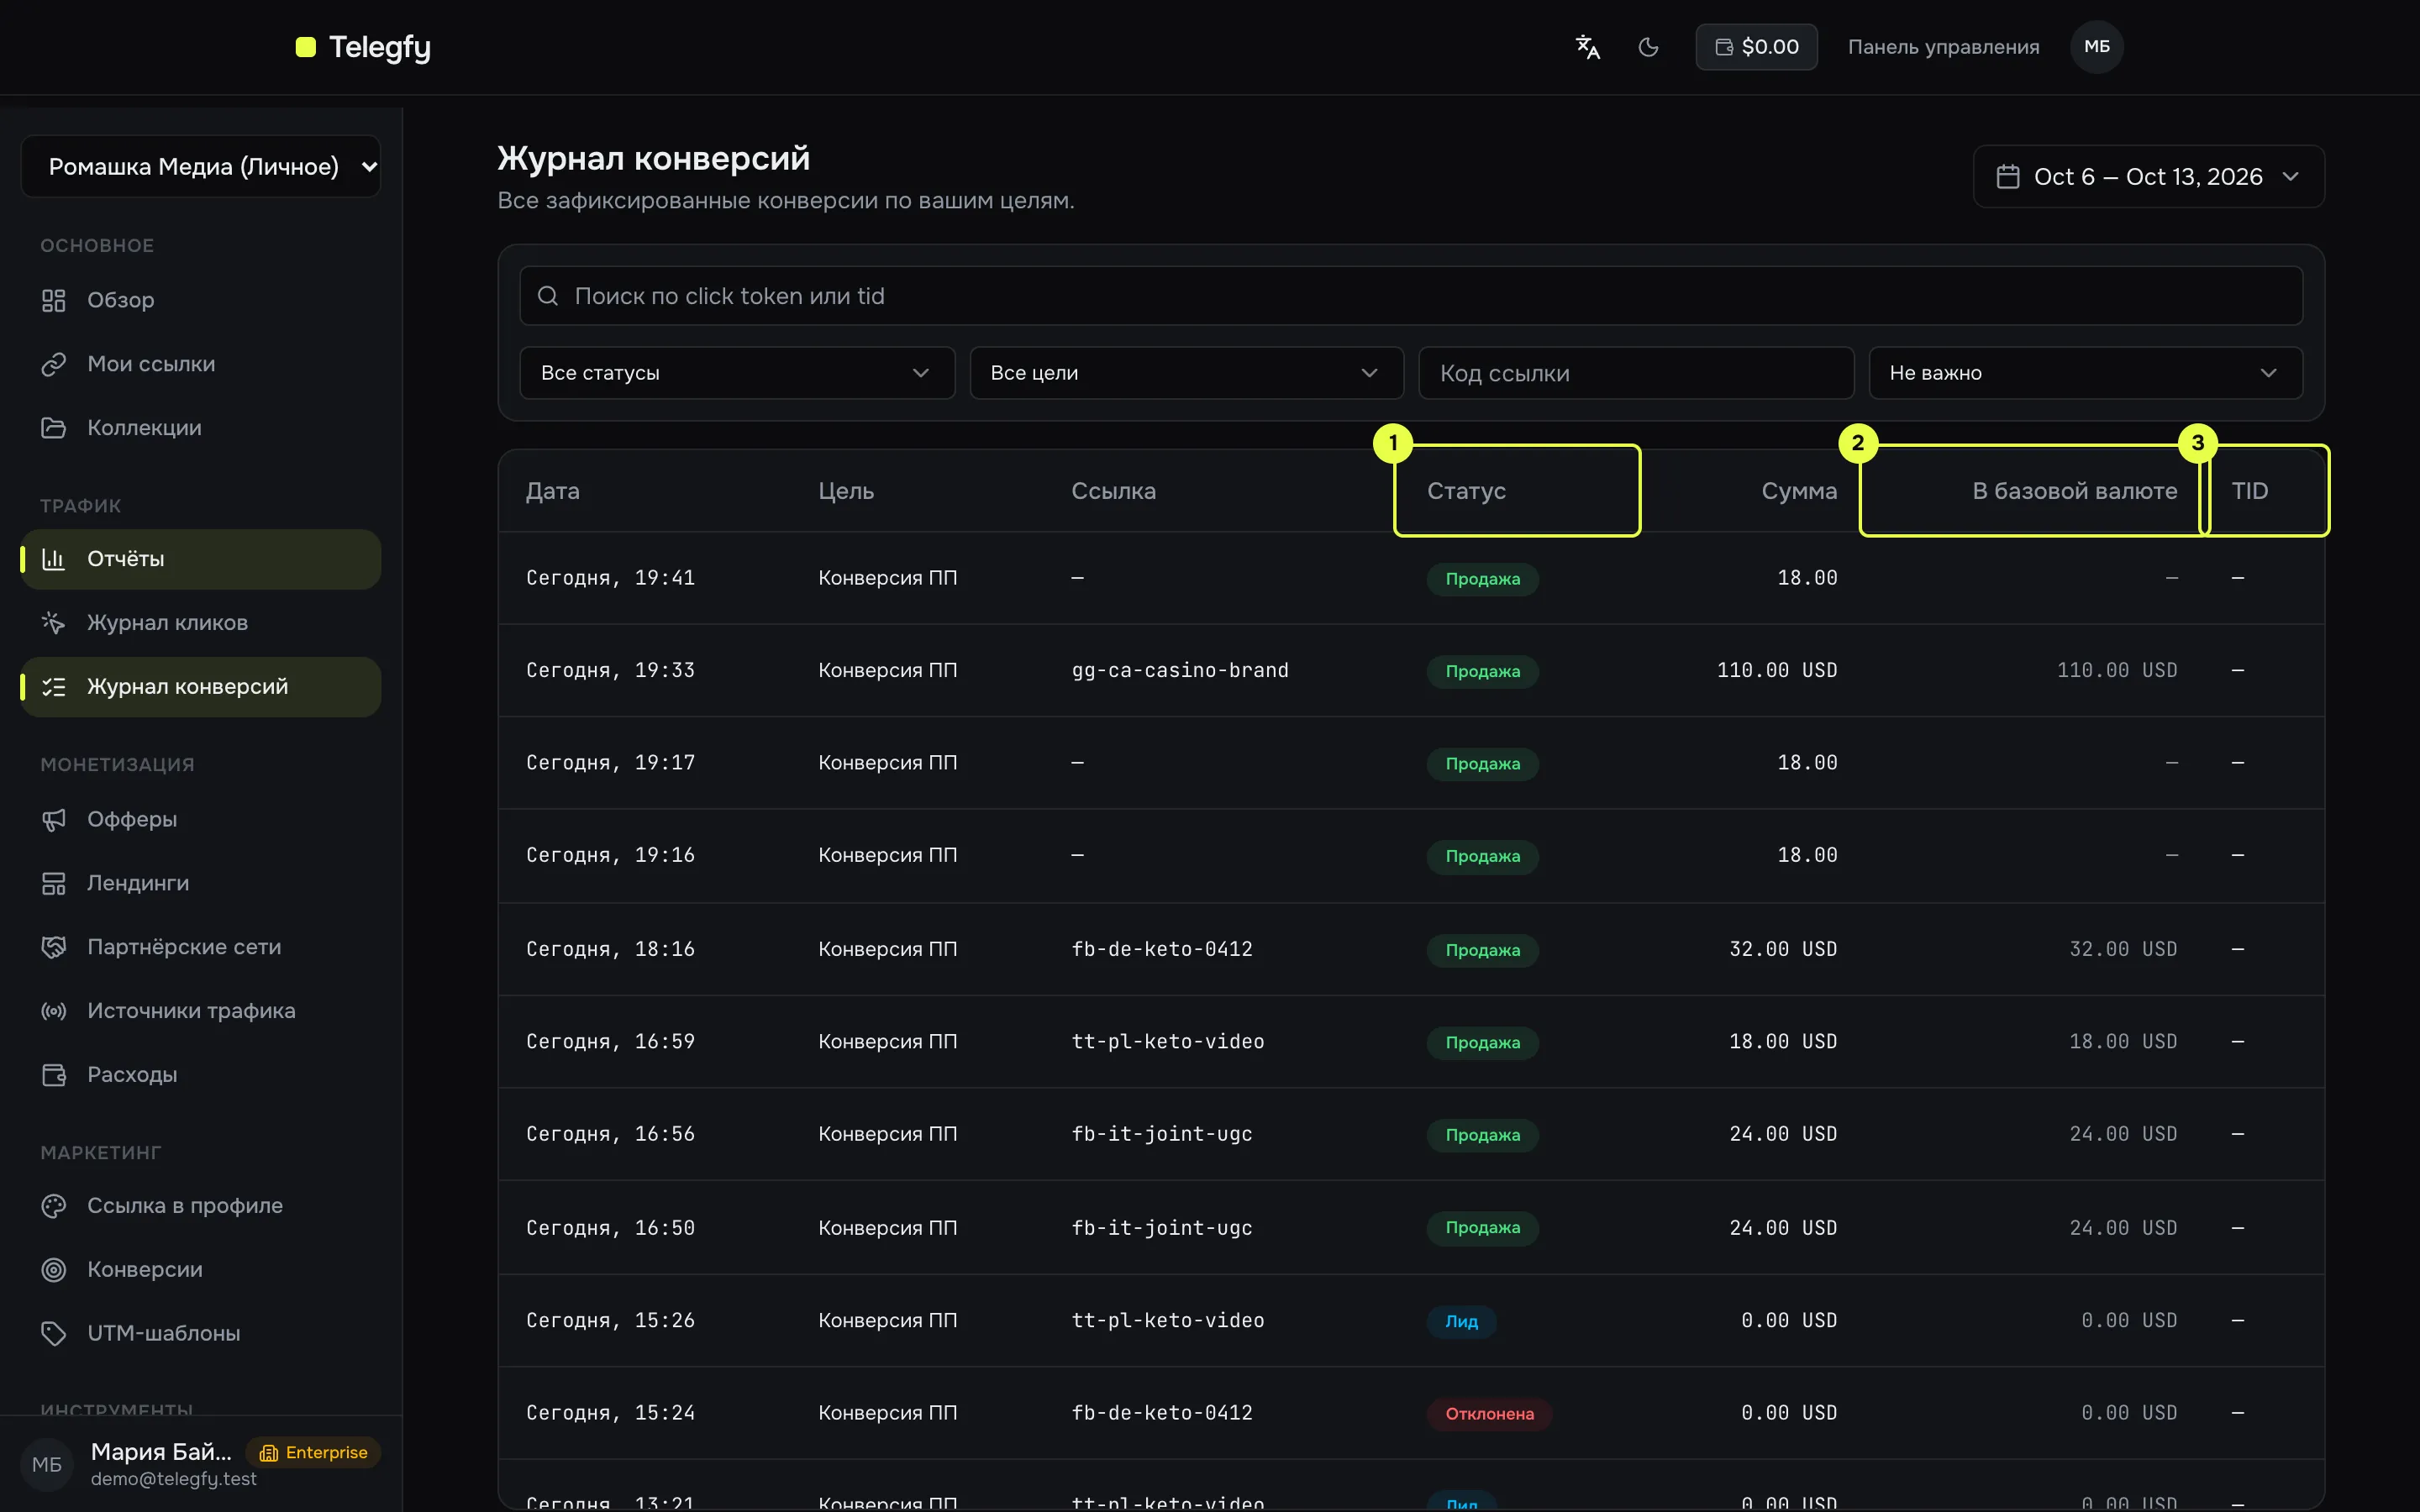Screen dimensions: 2420x1512
Task: Click the Источники трафика broadcast icon
Action: click(x=54, y=1011)
